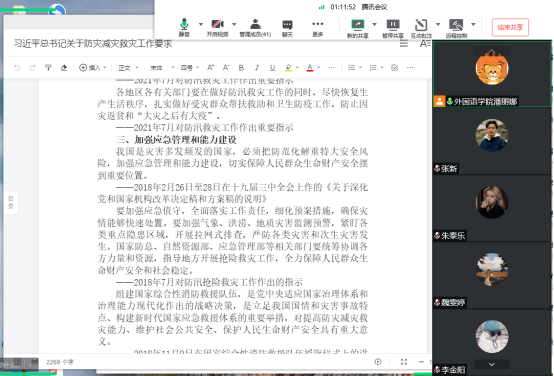Open the Insert menu in the document toolbar
Image resolution: width=554 pixels, height=376 pixels.
click(x=92, y=67)
